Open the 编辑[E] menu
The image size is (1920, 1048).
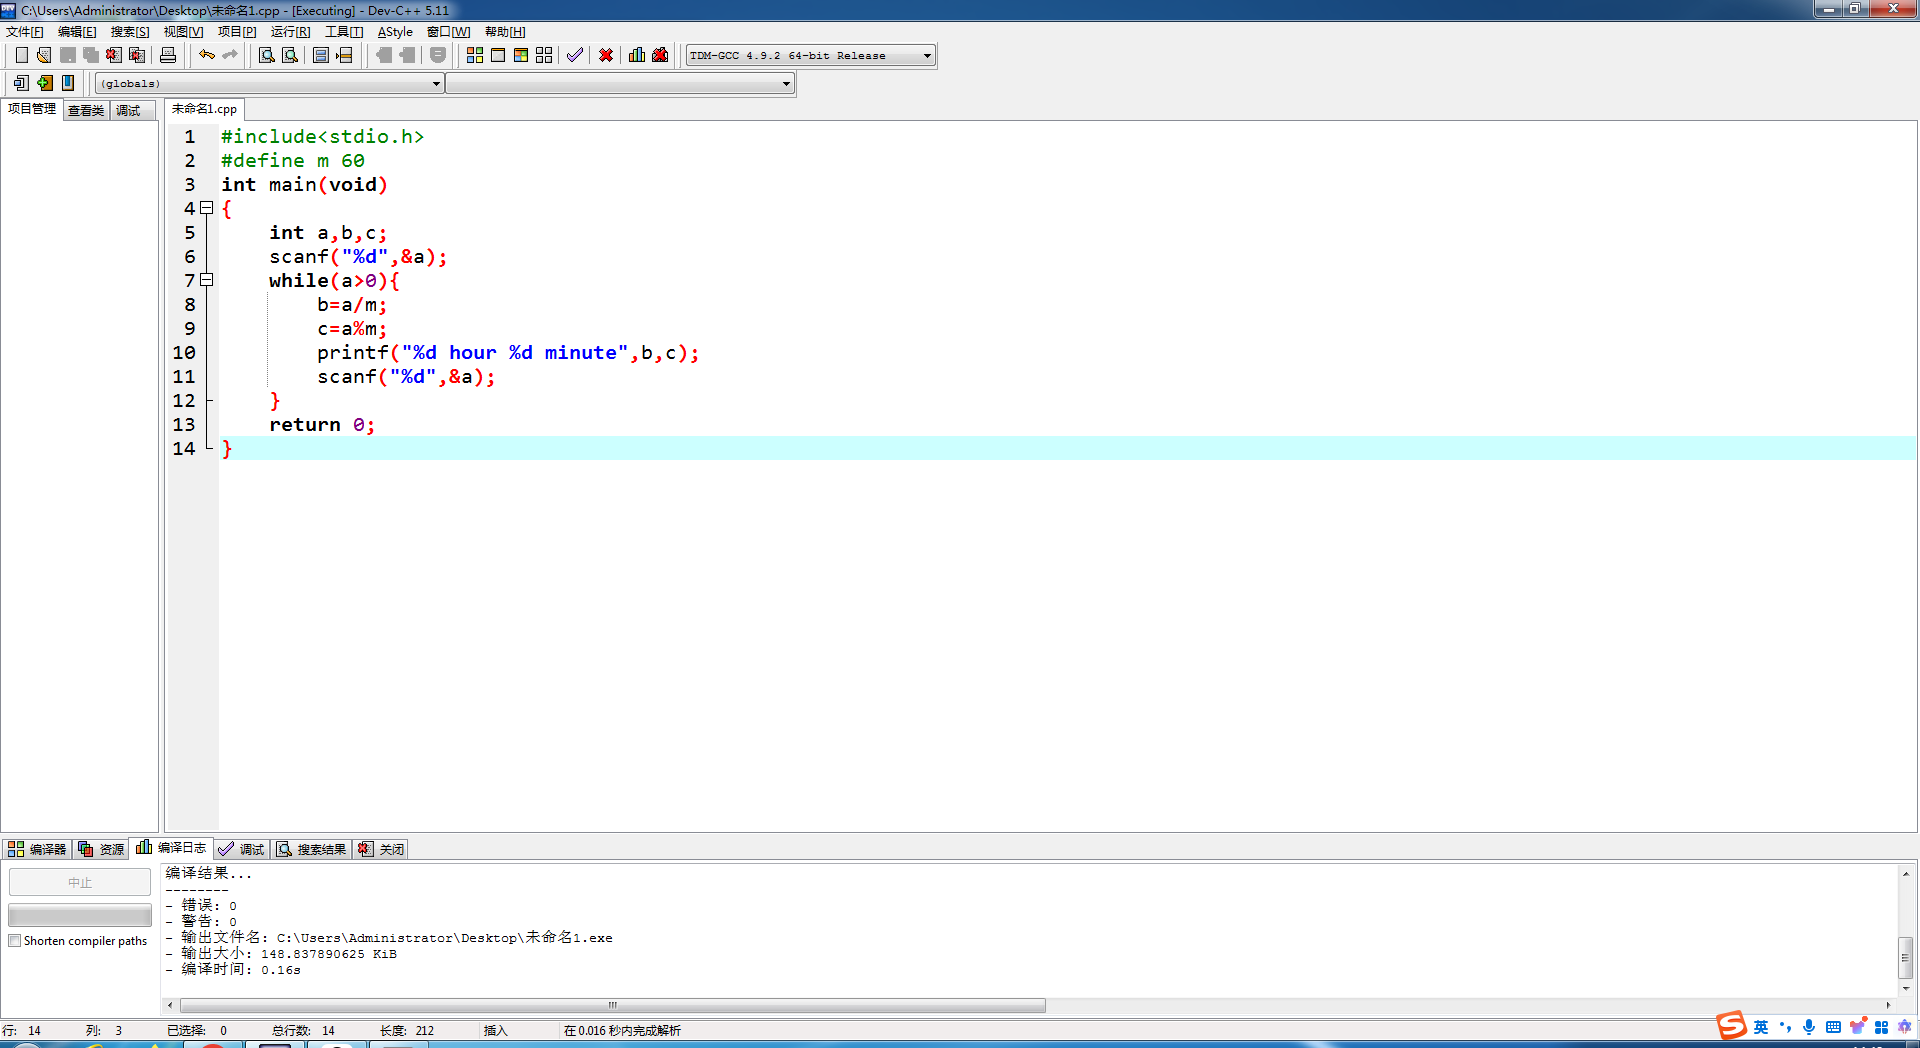pyautogui.click(x=77, y=32)
